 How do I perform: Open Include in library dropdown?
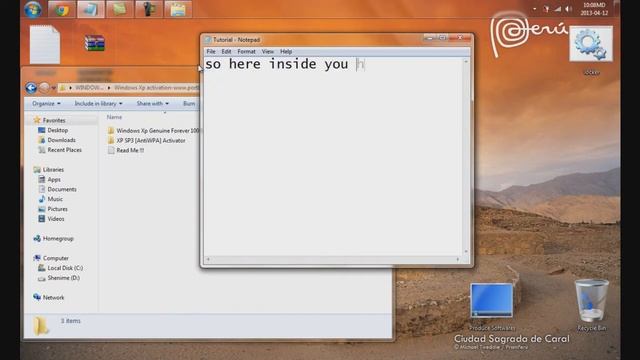pyautogui.click(x=98, y=104)
